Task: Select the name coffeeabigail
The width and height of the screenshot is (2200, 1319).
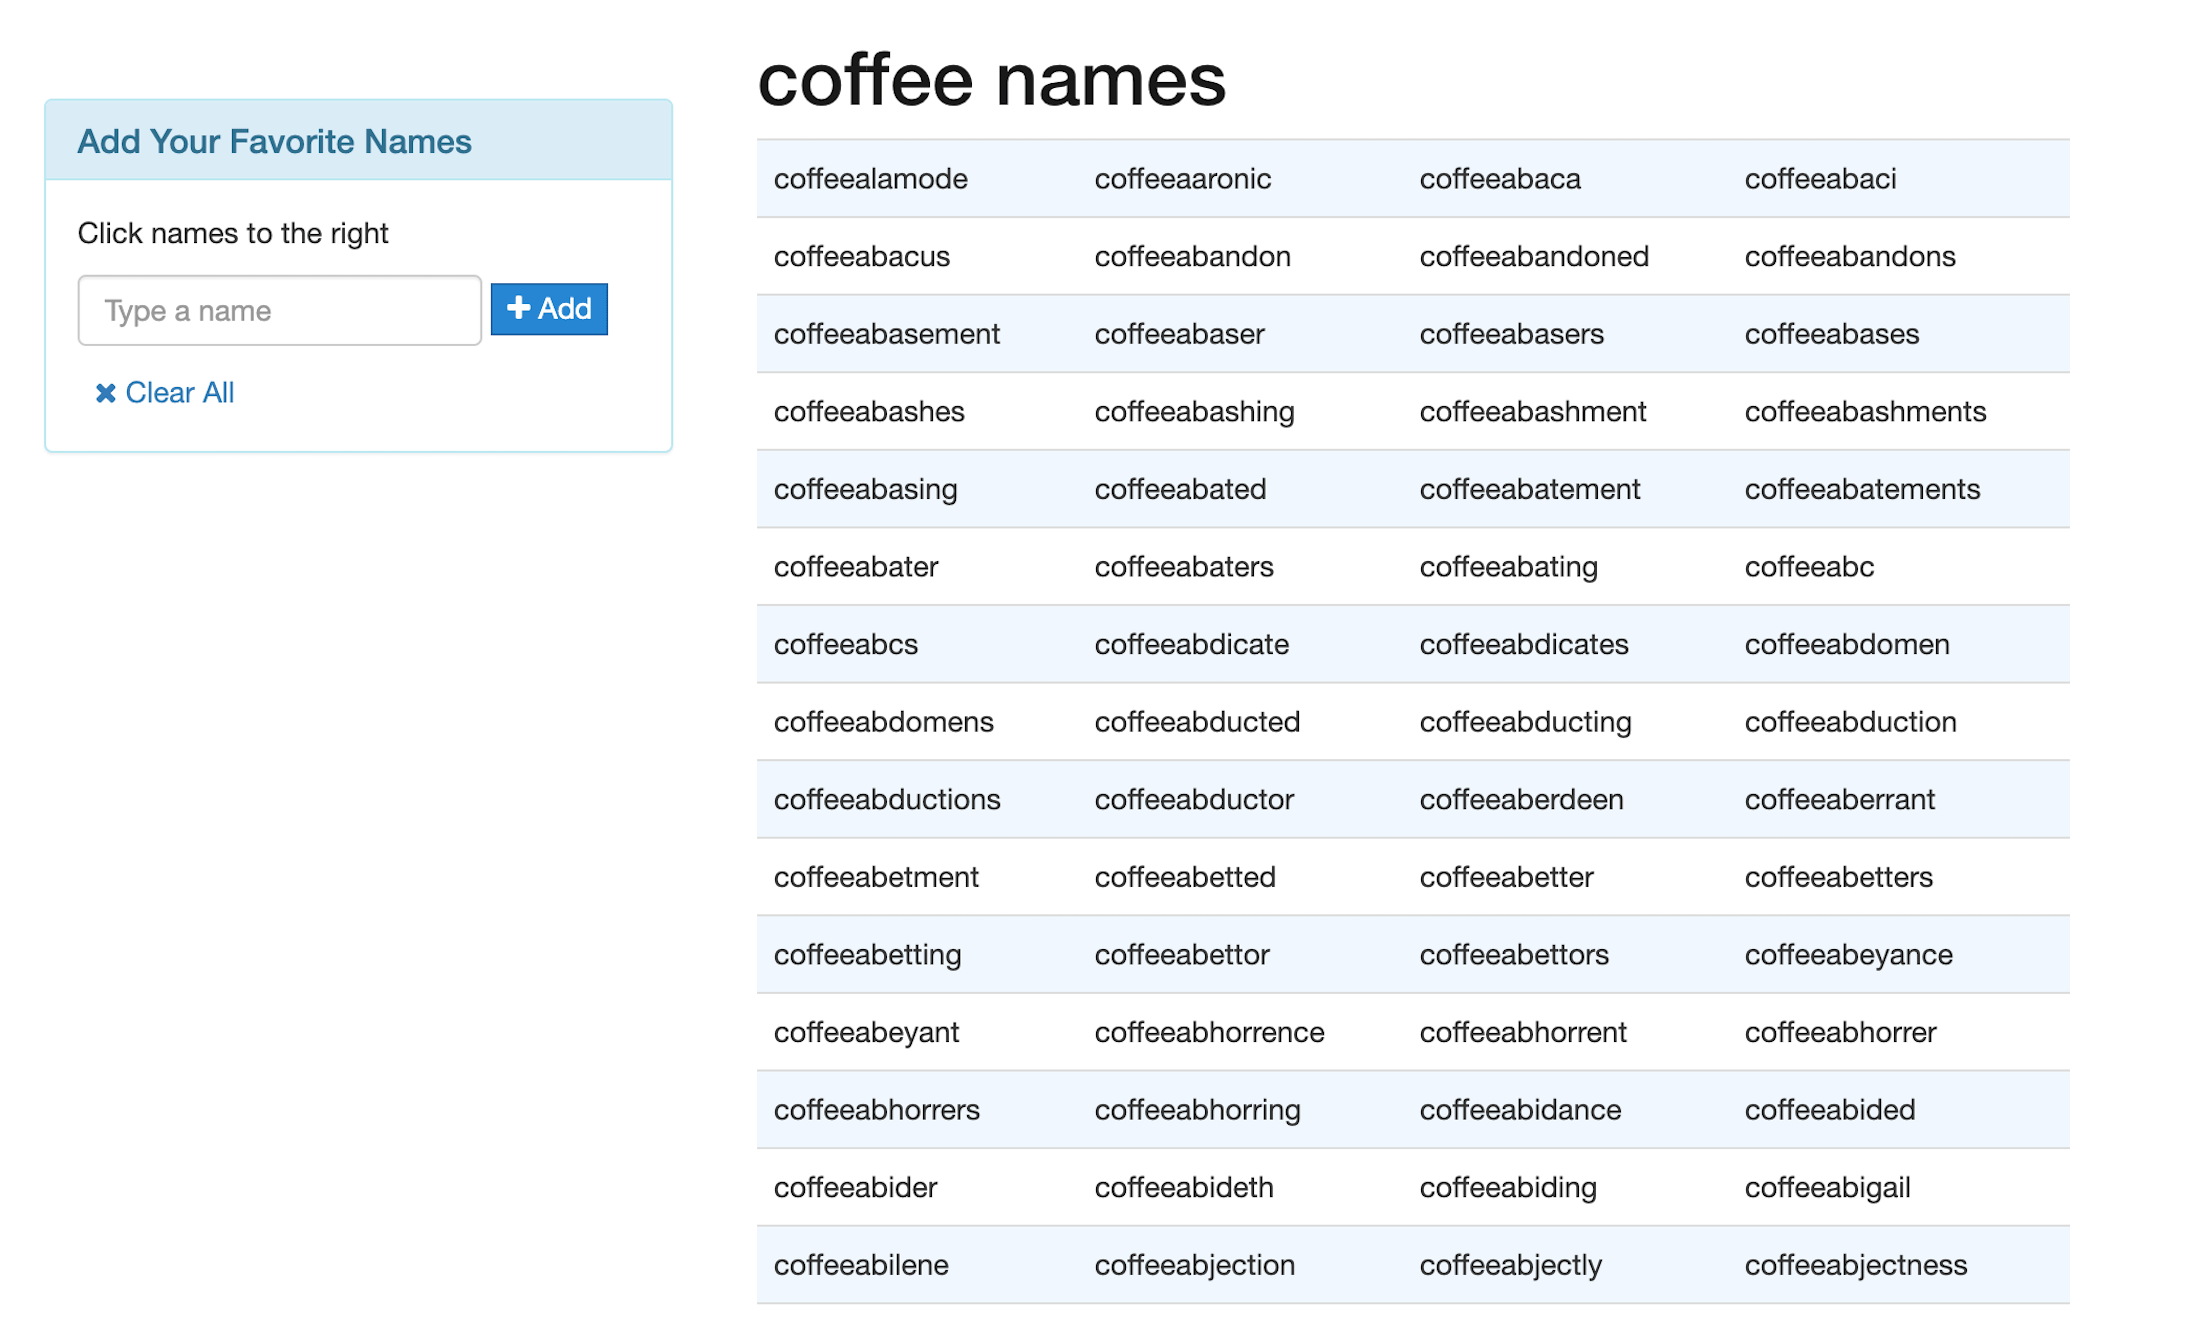Action: [1828, 1187]
